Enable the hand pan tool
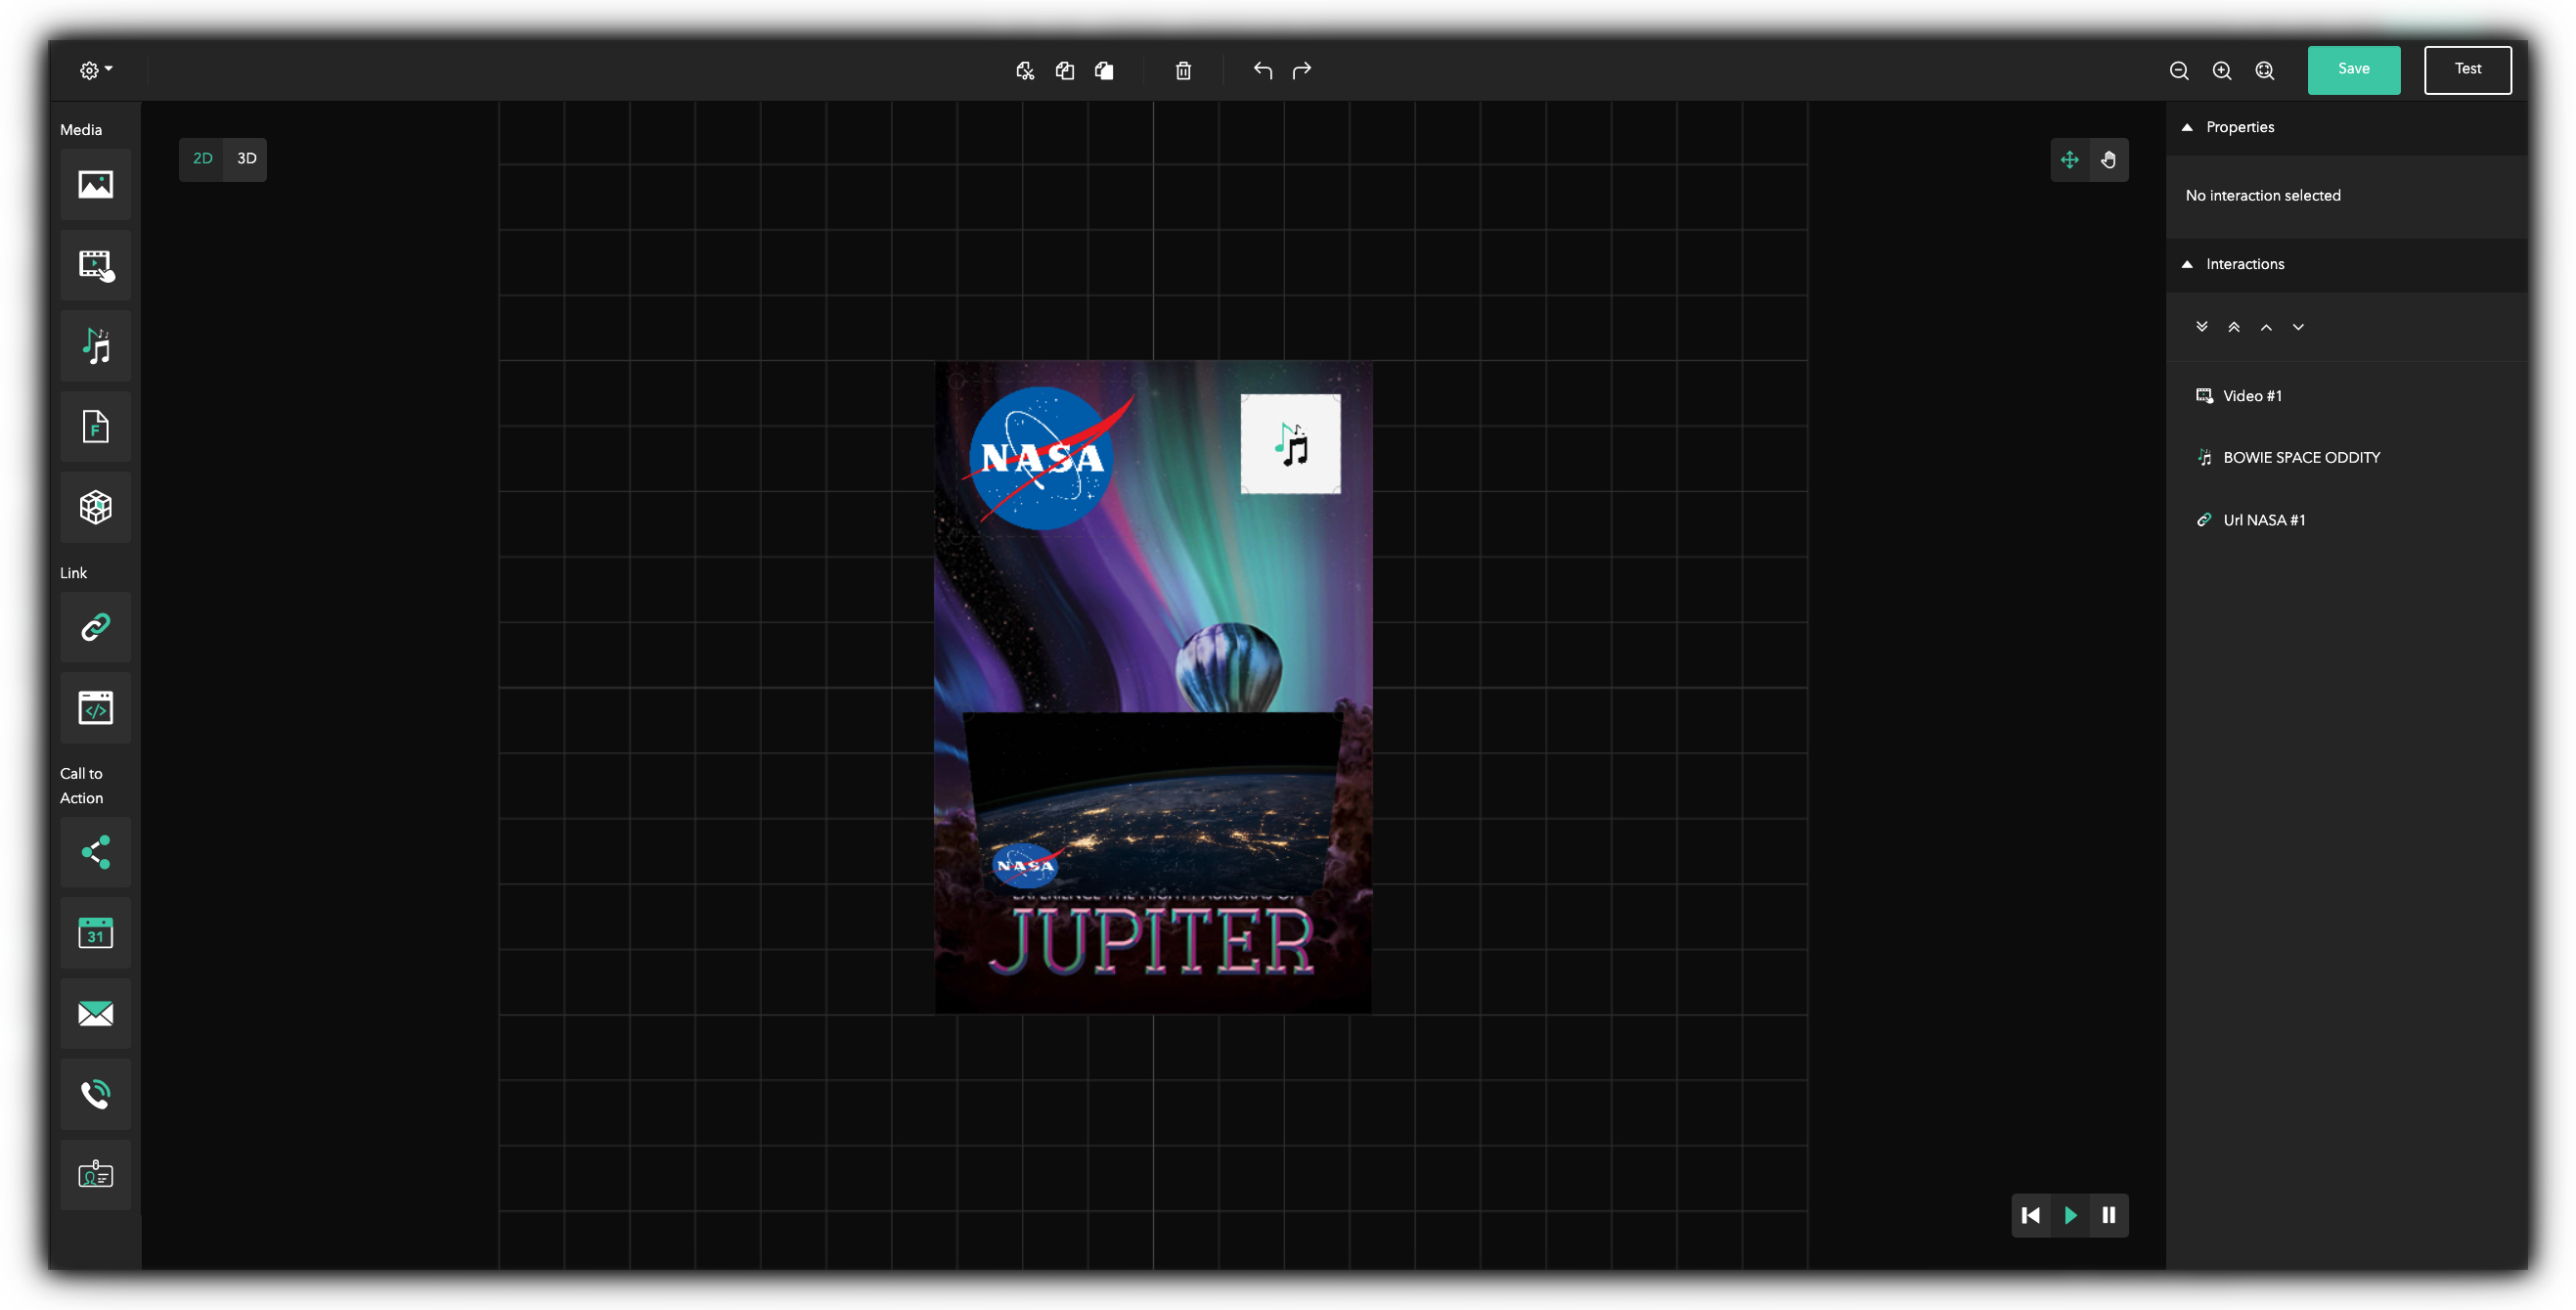The image size is (2576, 1310). 2108,160
